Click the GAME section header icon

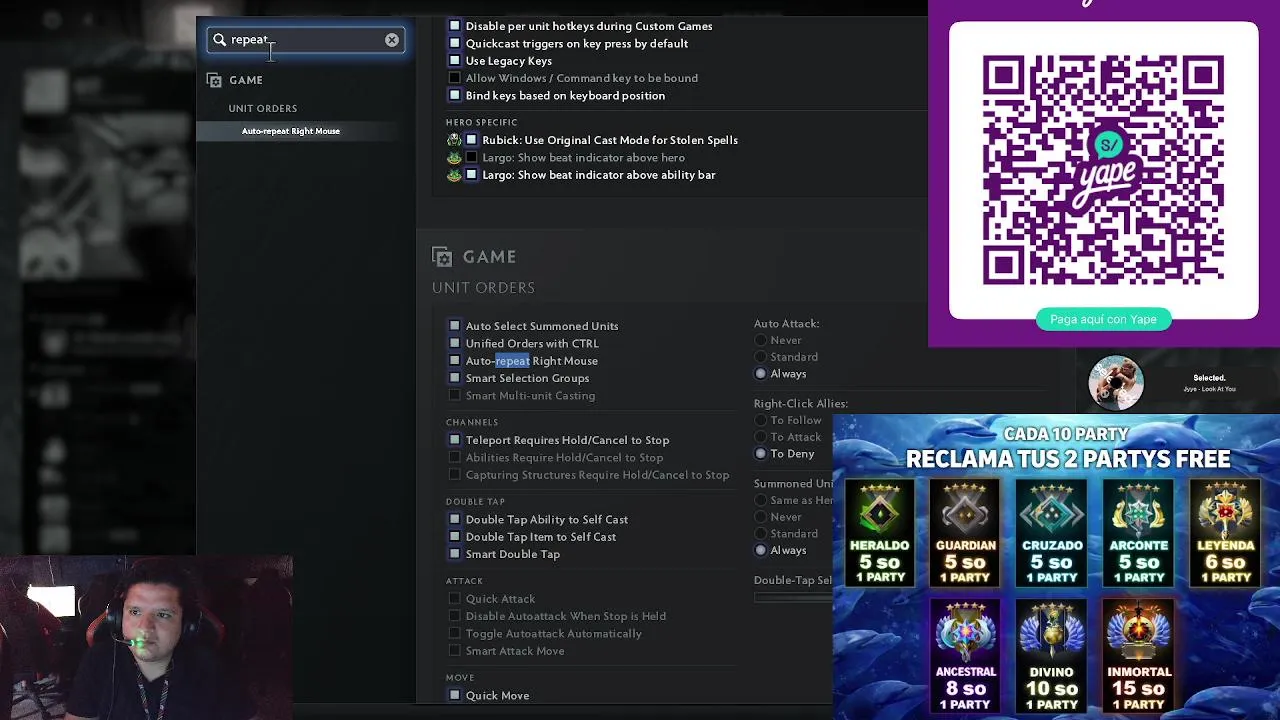tap(442, 257)
